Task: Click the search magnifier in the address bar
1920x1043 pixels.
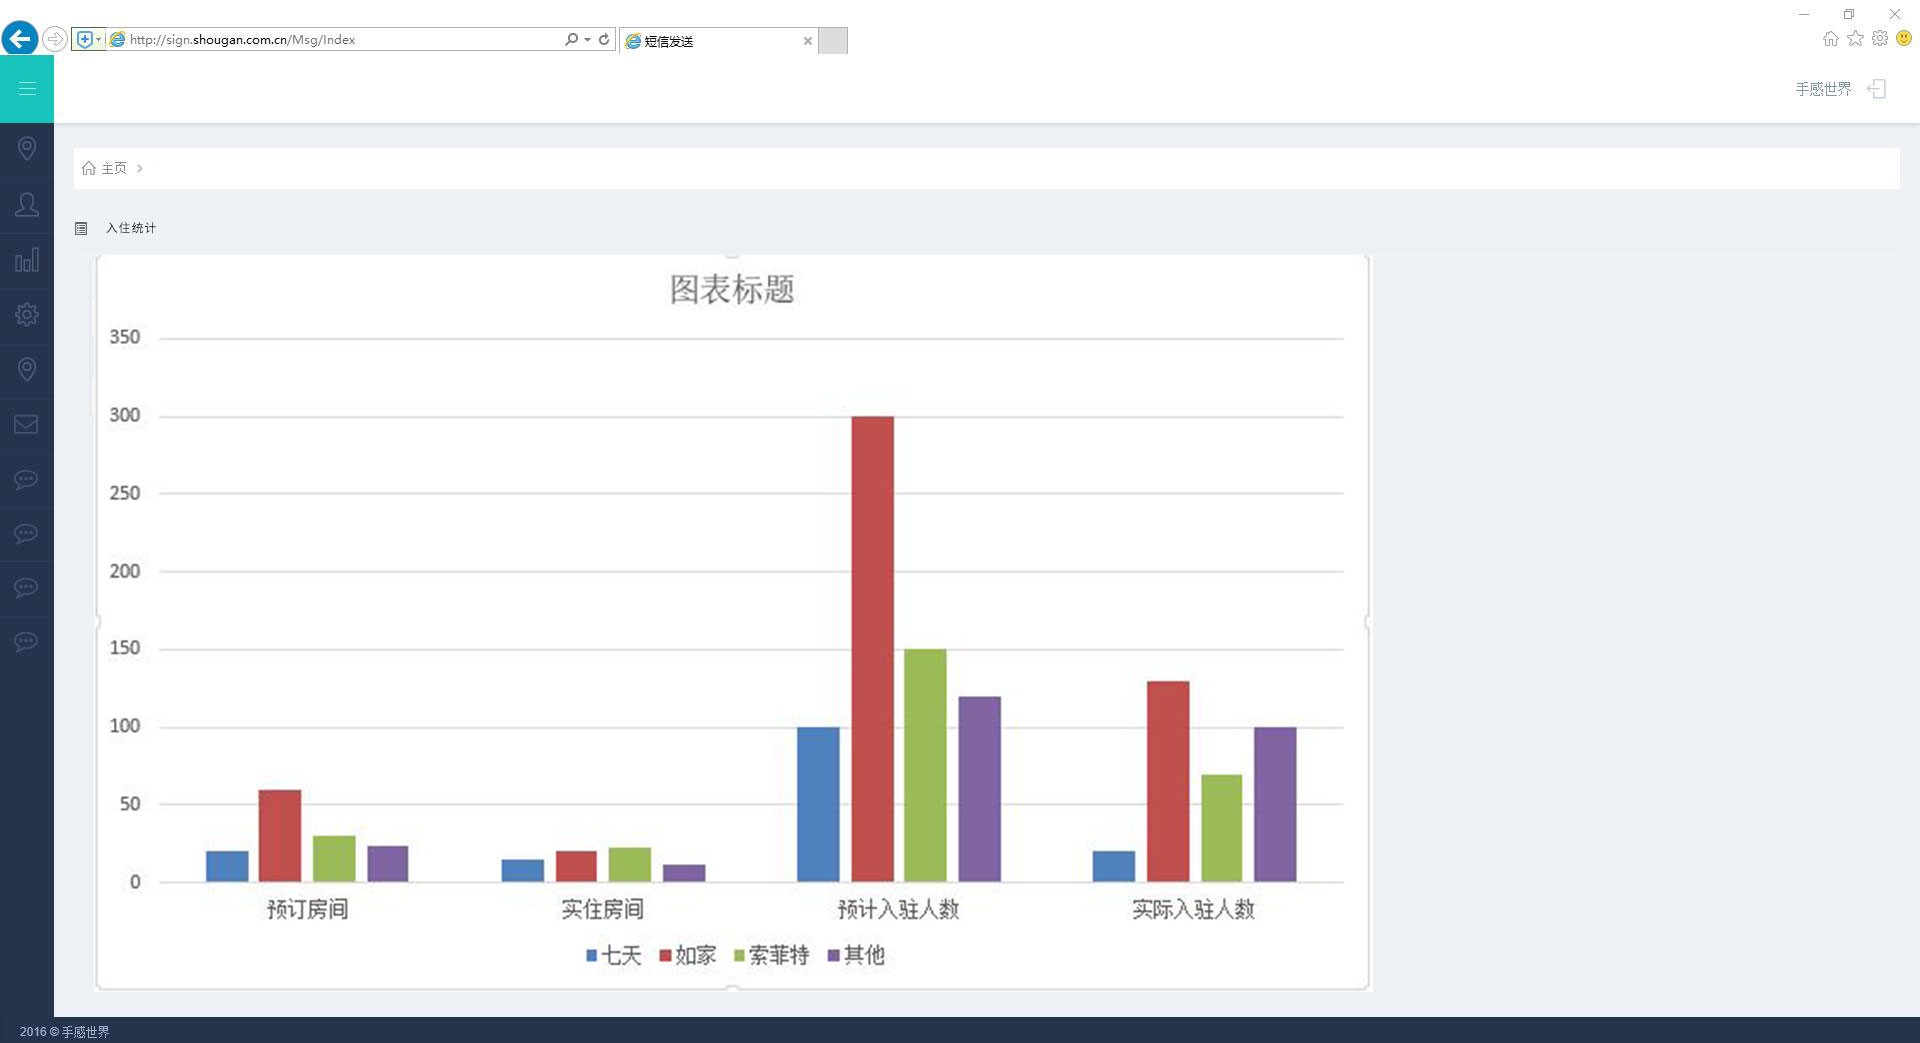Action: [x=571, y=39]
